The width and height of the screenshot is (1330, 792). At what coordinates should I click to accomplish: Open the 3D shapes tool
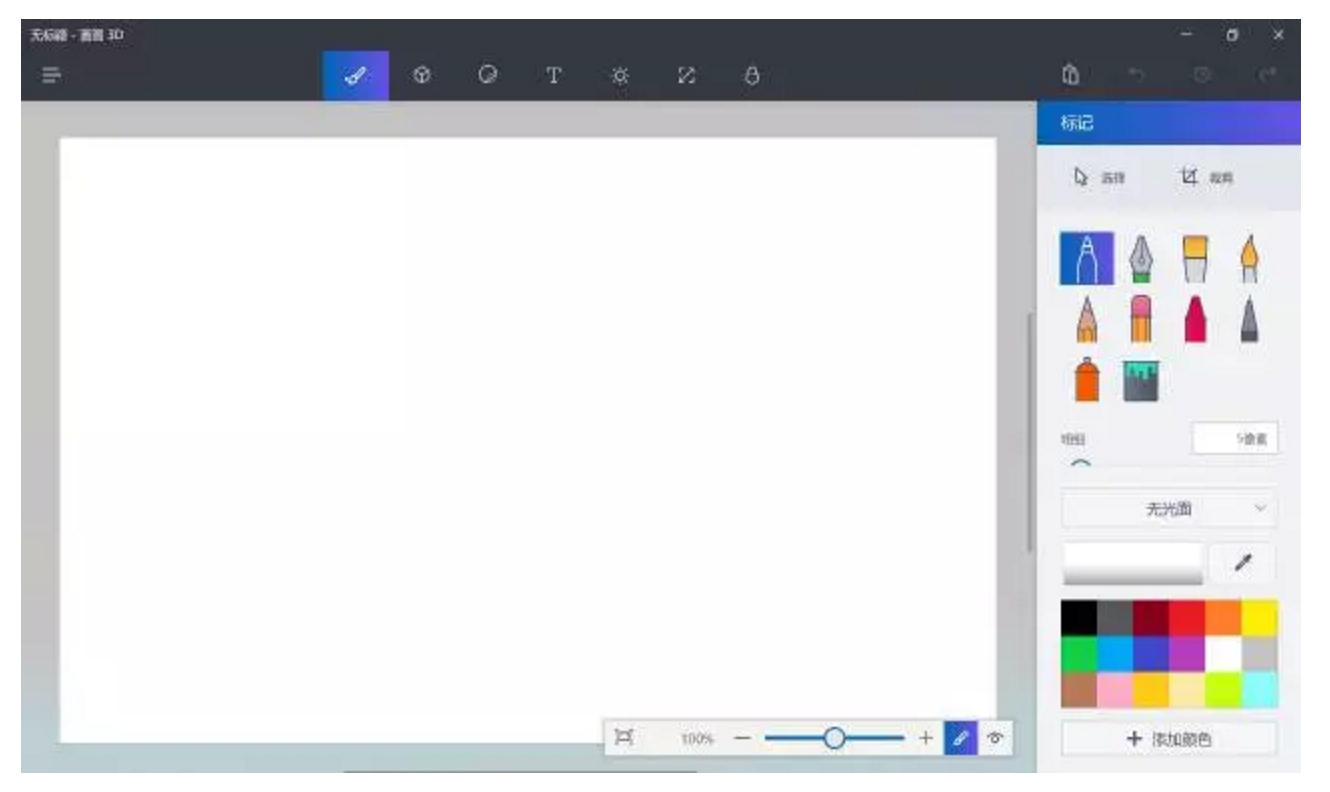click(422, 72)
